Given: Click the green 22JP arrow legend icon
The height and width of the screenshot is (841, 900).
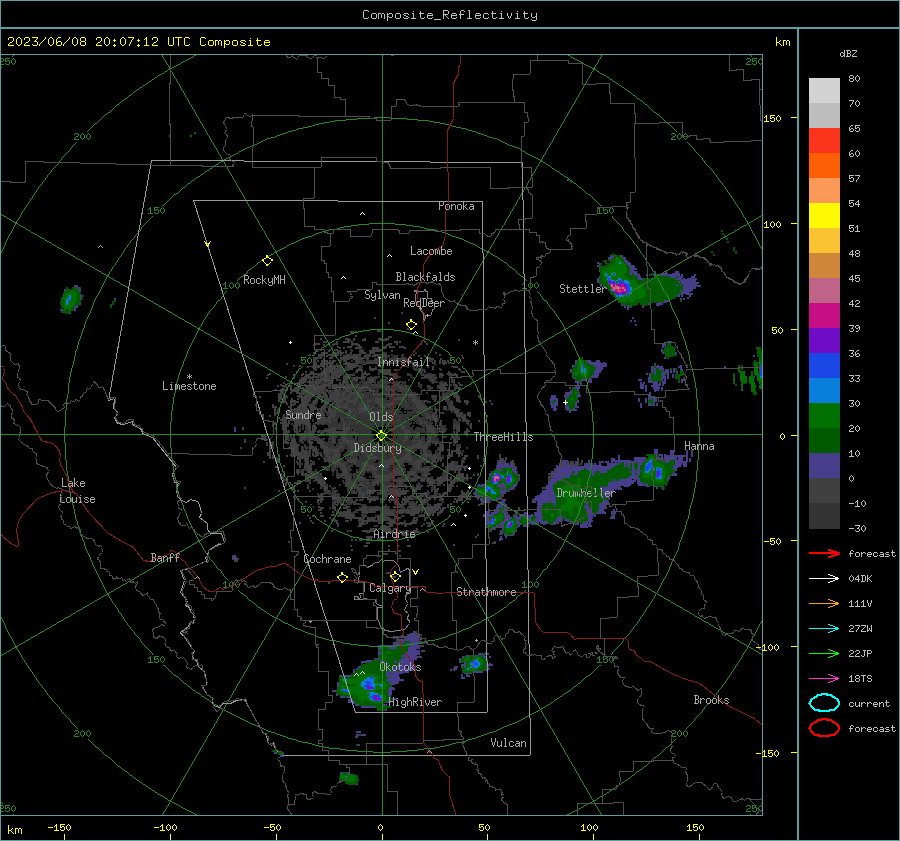Looking at the screenshot, I should tap(824, 653).
